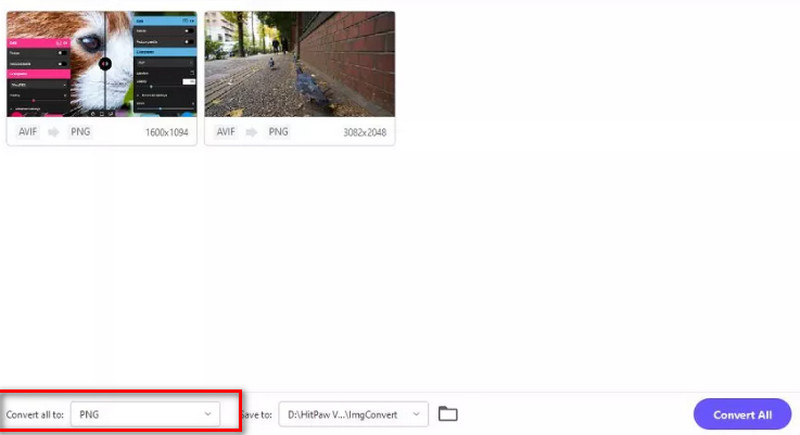This screenshot has height=435, width=800.
Task: Click the arrow icon under pigeon street image
Action: [251, 132]
